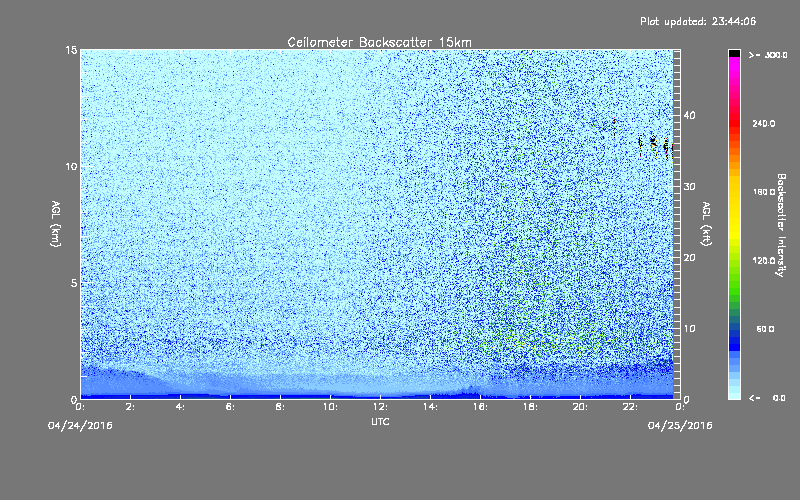Viewport: 800px width, 500px height.
Task: Click the 16: hour tick label
Action: coord(480,407)
